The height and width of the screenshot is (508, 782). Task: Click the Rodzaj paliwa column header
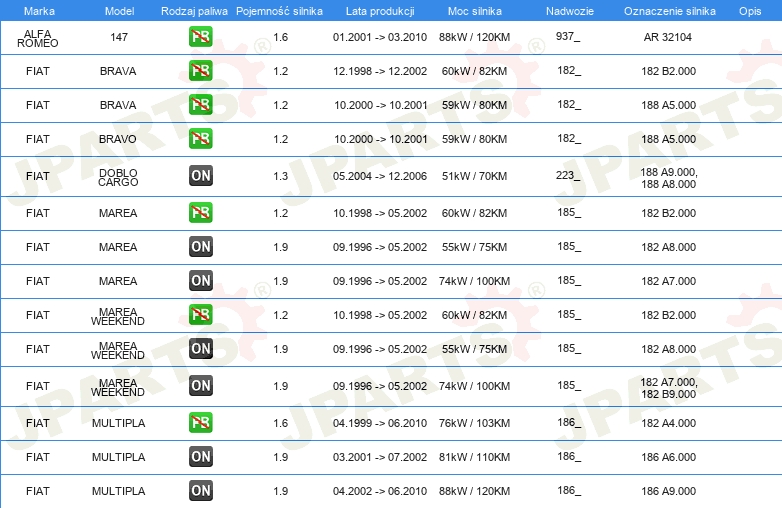pos(194,11)
